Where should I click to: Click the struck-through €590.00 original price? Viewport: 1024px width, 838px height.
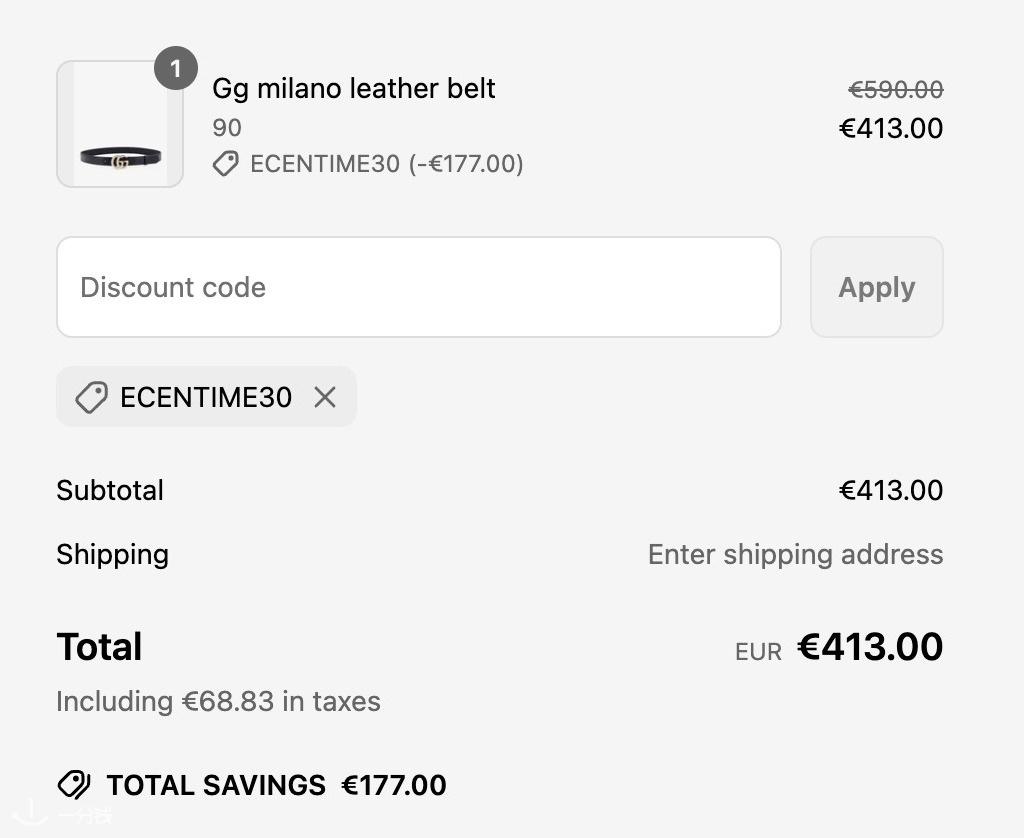pyautogui.click(x=895, y=89)
